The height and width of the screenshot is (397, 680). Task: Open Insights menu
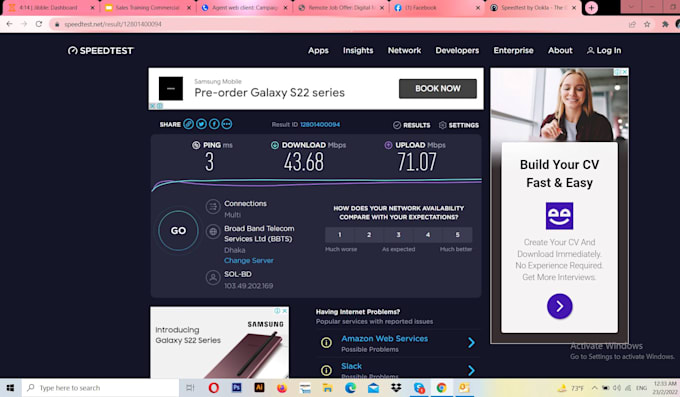pyautogui.click(x=358, y=50)
